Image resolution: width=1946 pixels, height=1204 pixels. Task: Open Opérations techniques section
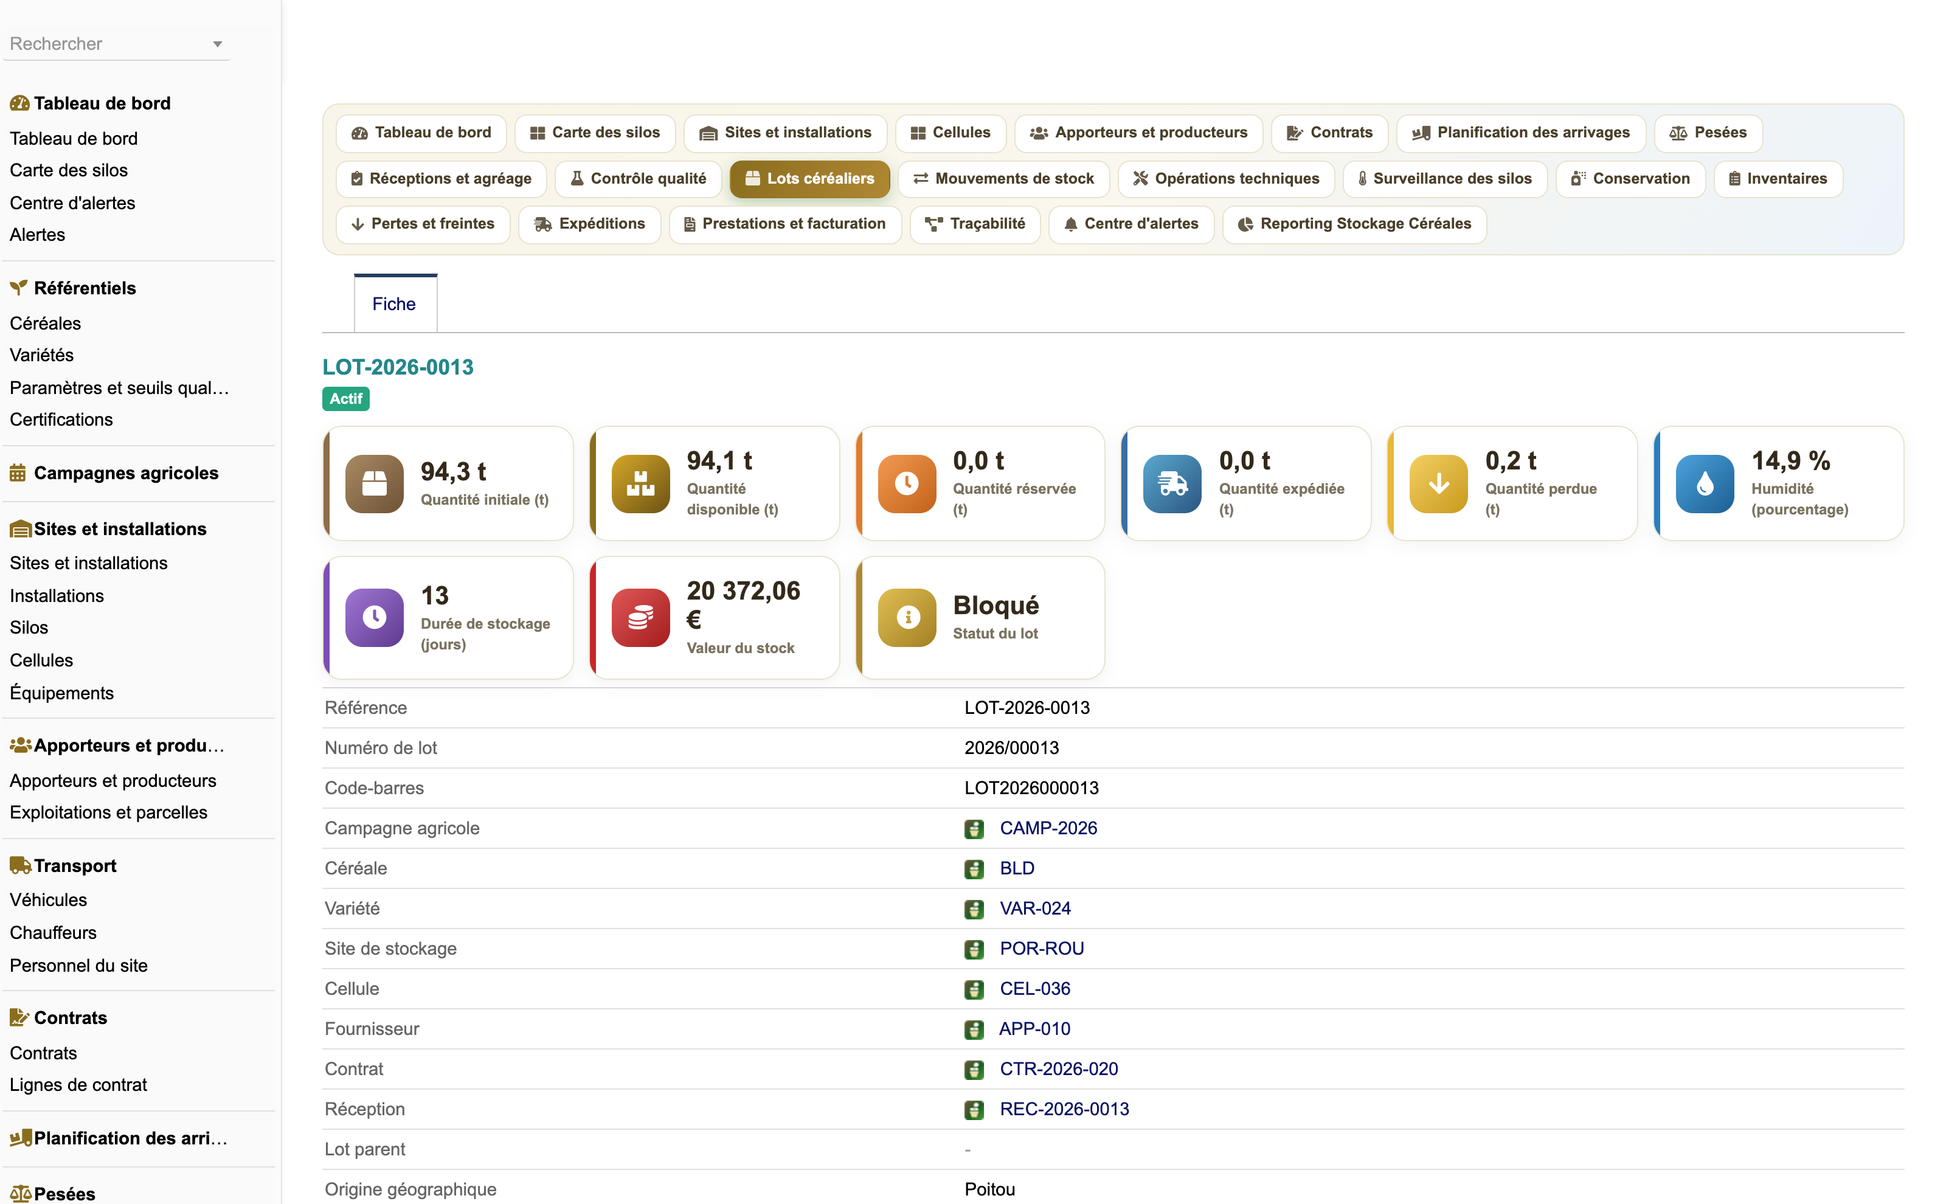[1226, 179]
